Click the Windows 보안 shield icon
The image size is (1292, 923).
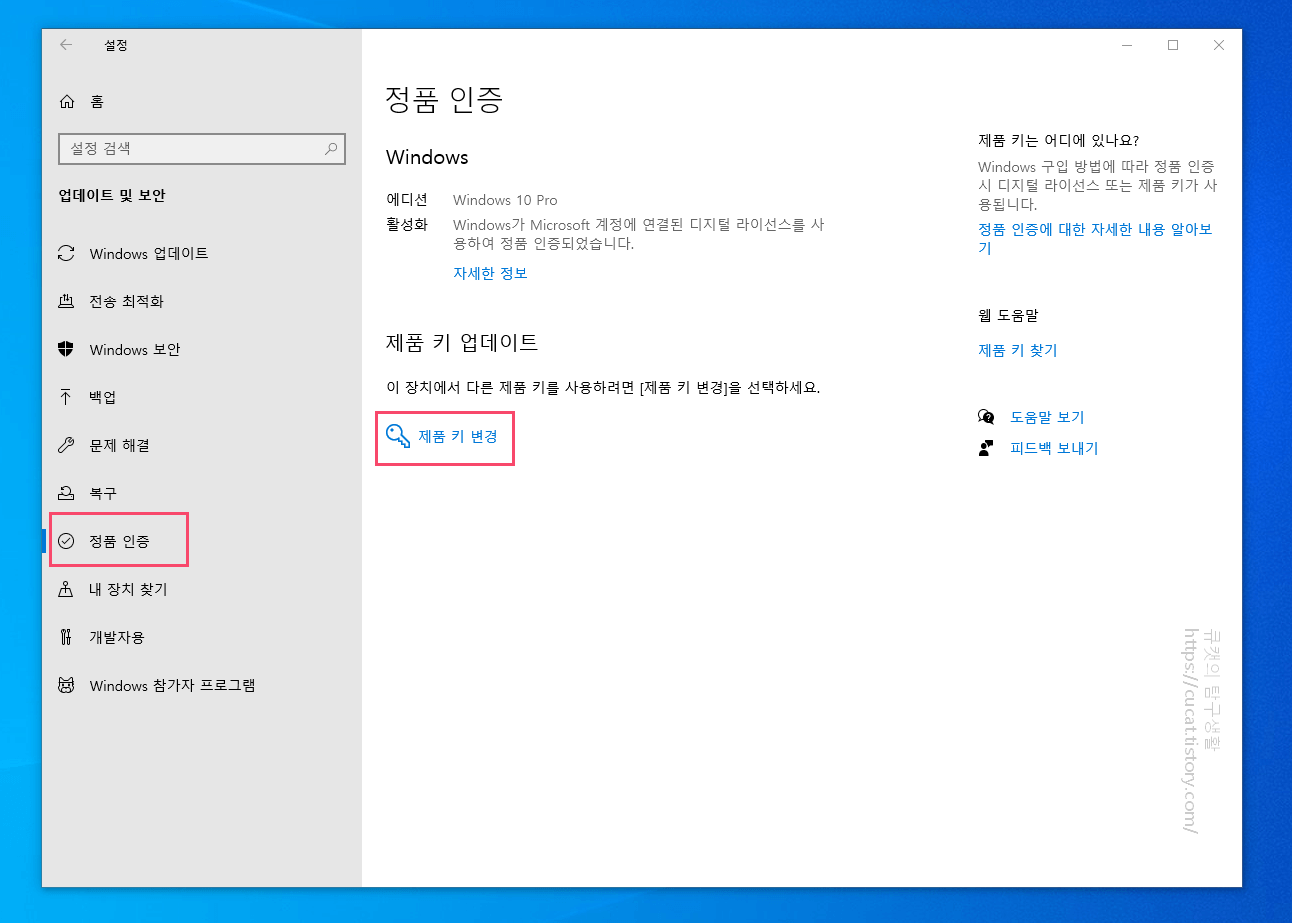tap(67, 349)
